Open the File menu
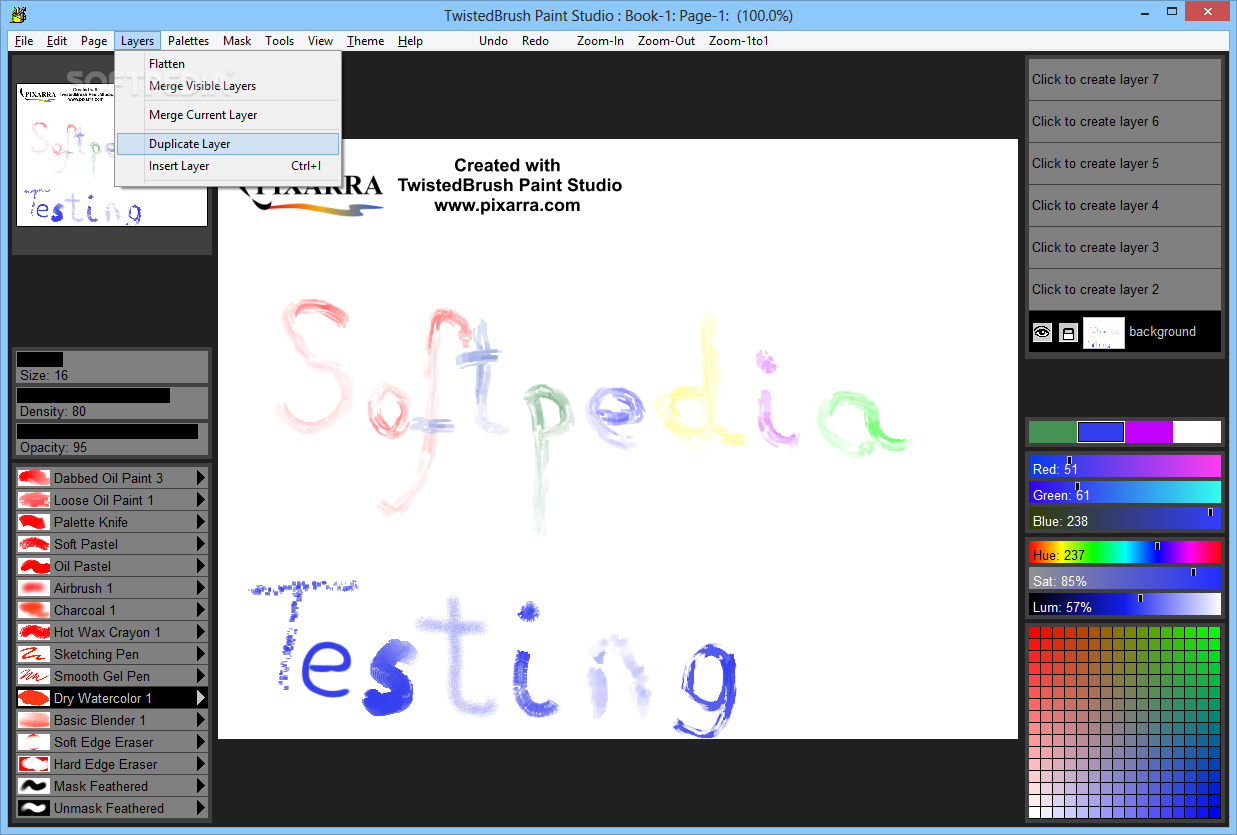 (24, 41)
